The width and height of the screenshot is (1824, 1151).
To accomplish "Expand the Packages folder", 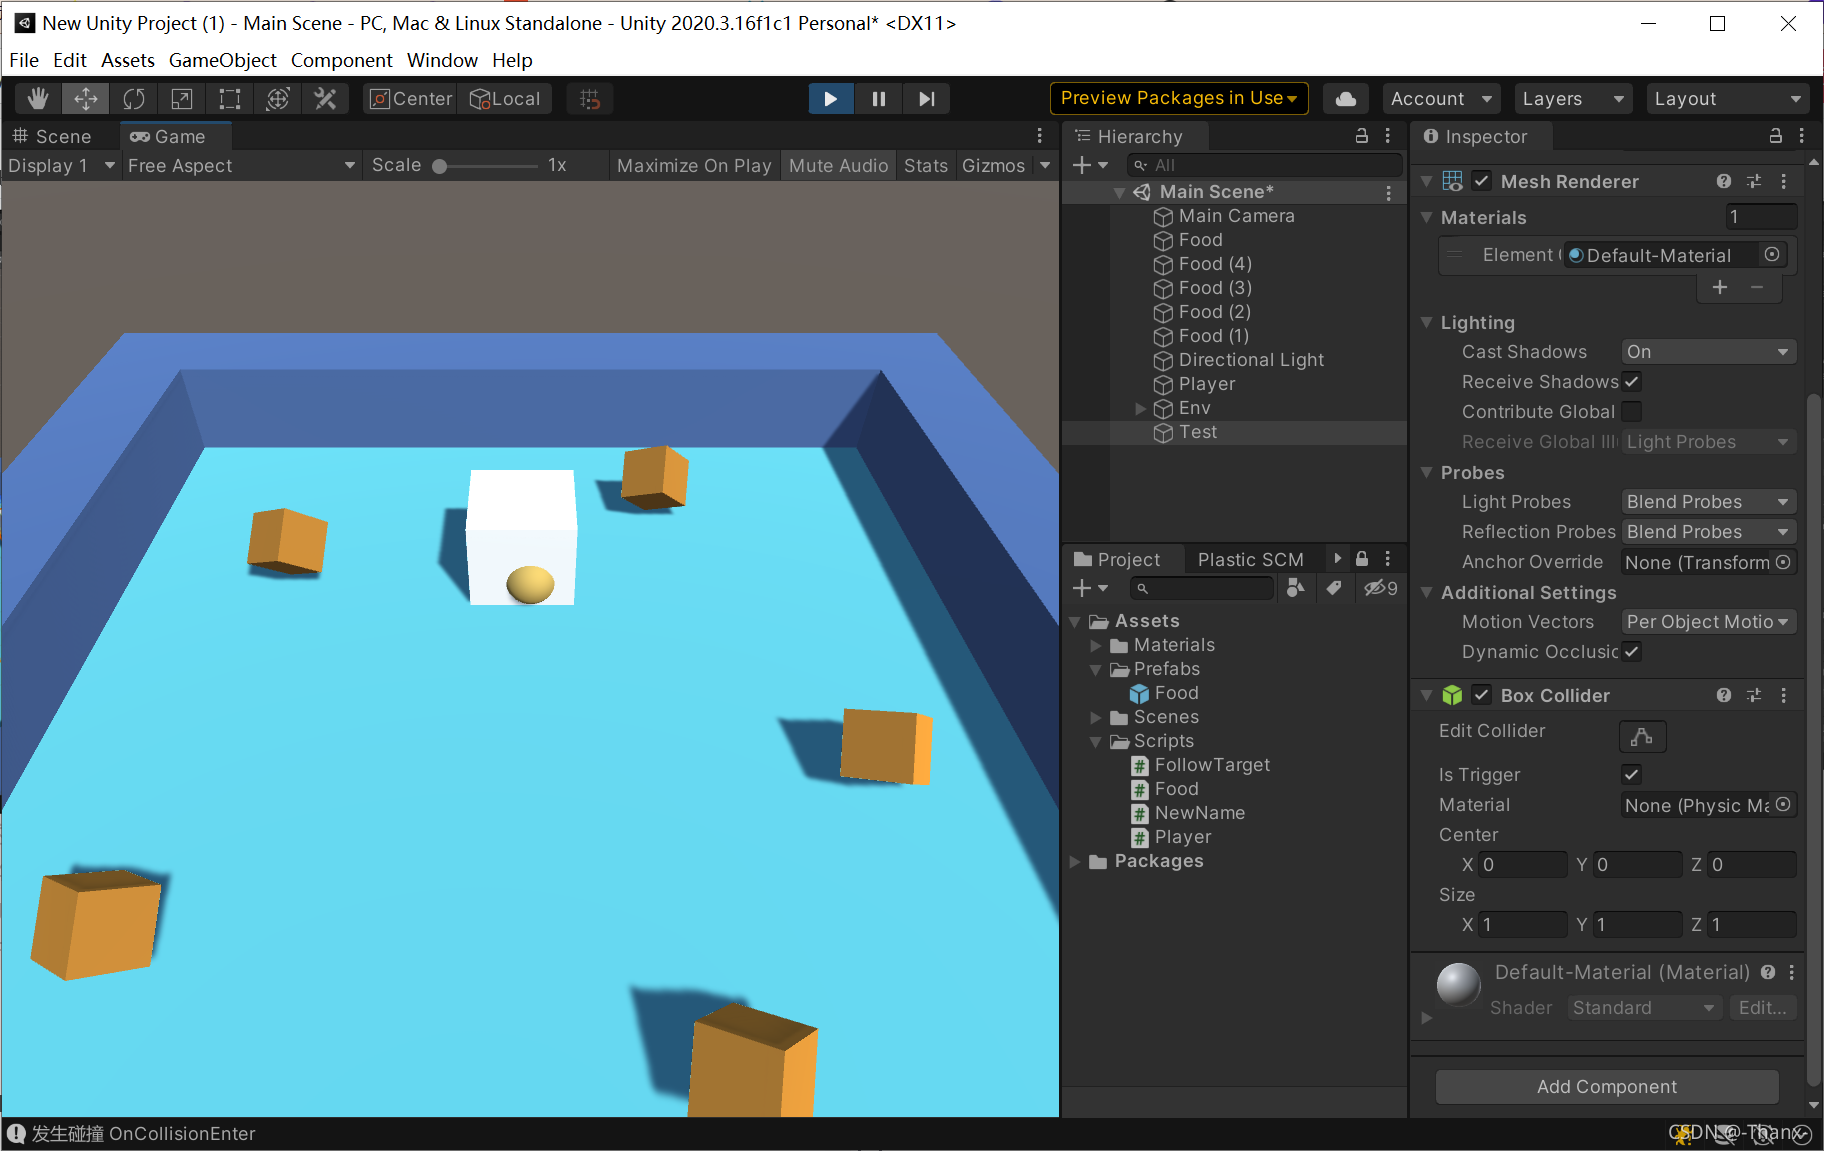I will point(1075,861).
